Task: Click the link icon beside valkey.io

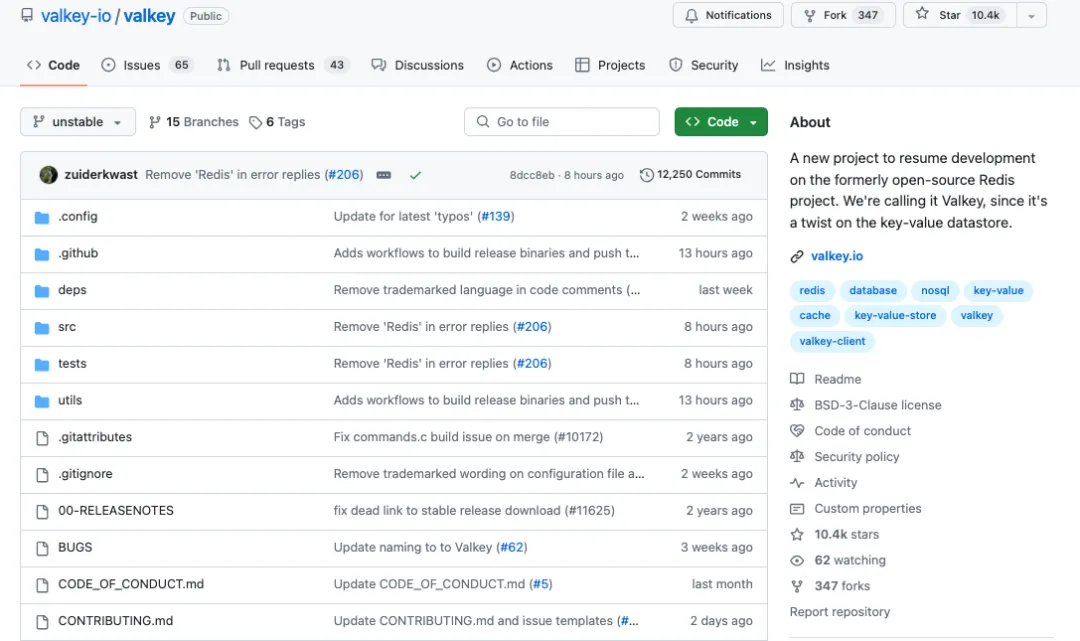Action: [x=797, y=256]
